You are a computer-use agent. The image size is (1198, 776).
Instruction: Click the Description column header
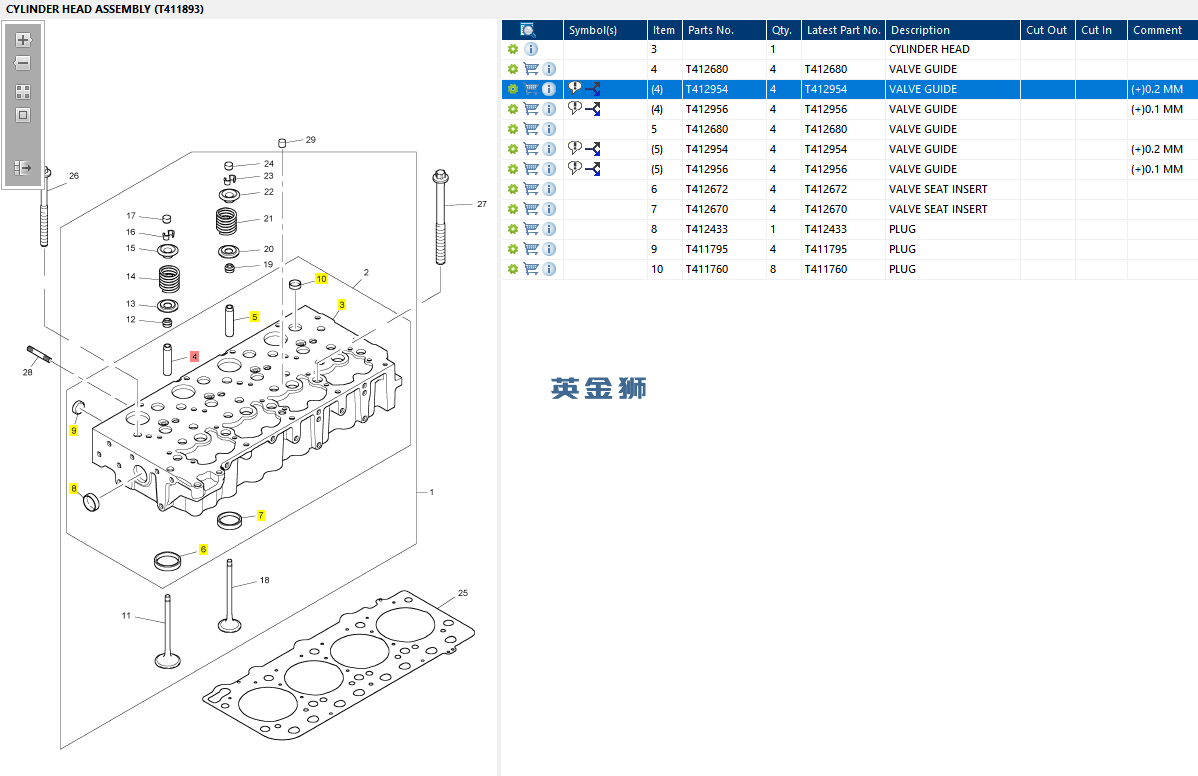[x=920, y=30]
